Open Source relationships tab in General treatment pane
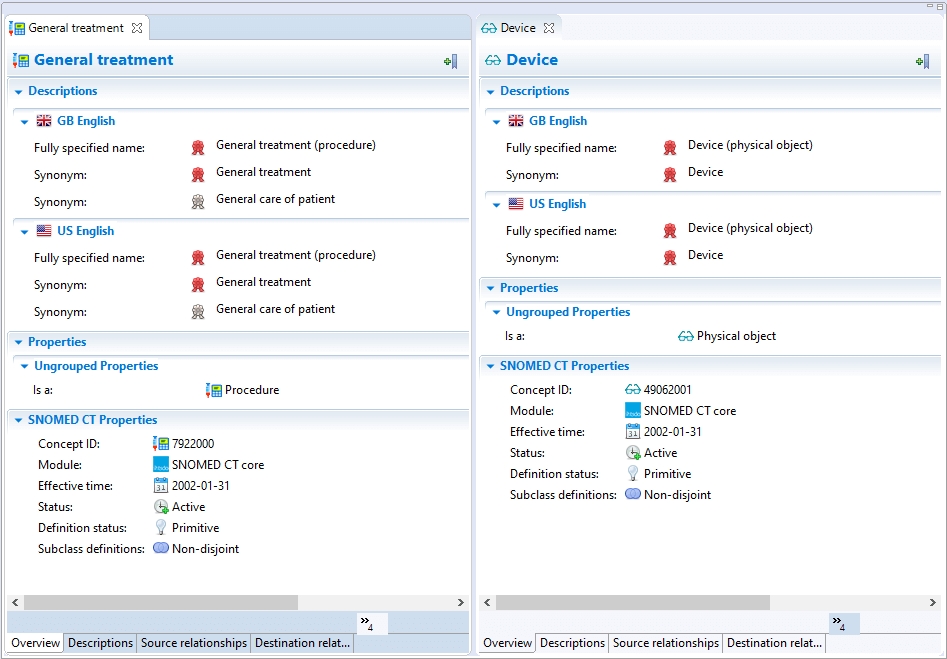Image resolution: width=947 pixels, height=659 pixels. pos(194,643)
